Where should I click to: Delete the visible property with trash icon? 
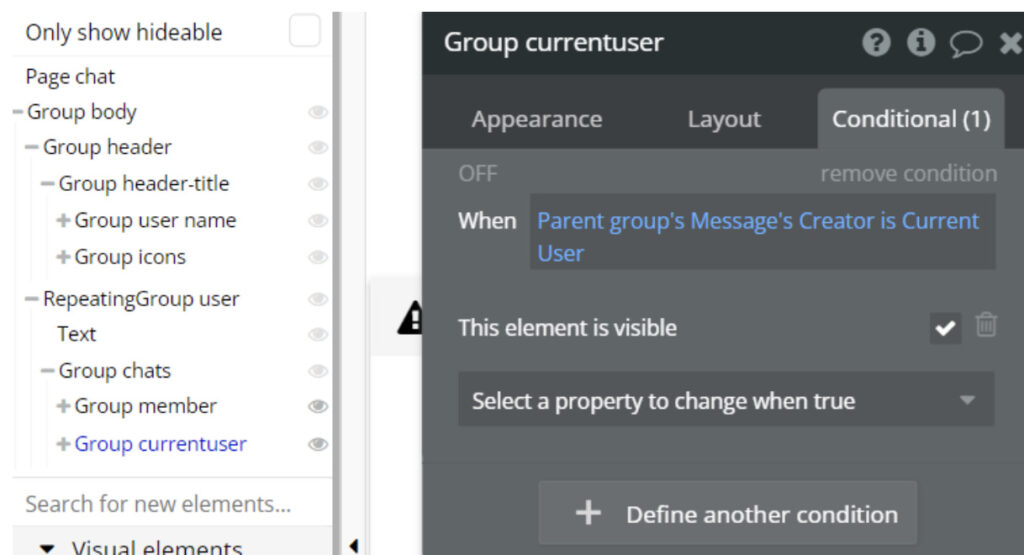986,325
